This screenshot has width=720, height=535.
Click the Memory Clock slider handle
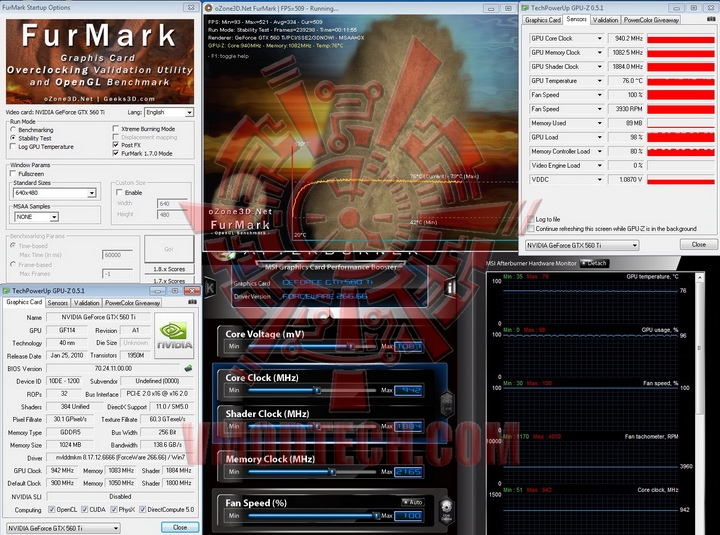click(332, 472)
